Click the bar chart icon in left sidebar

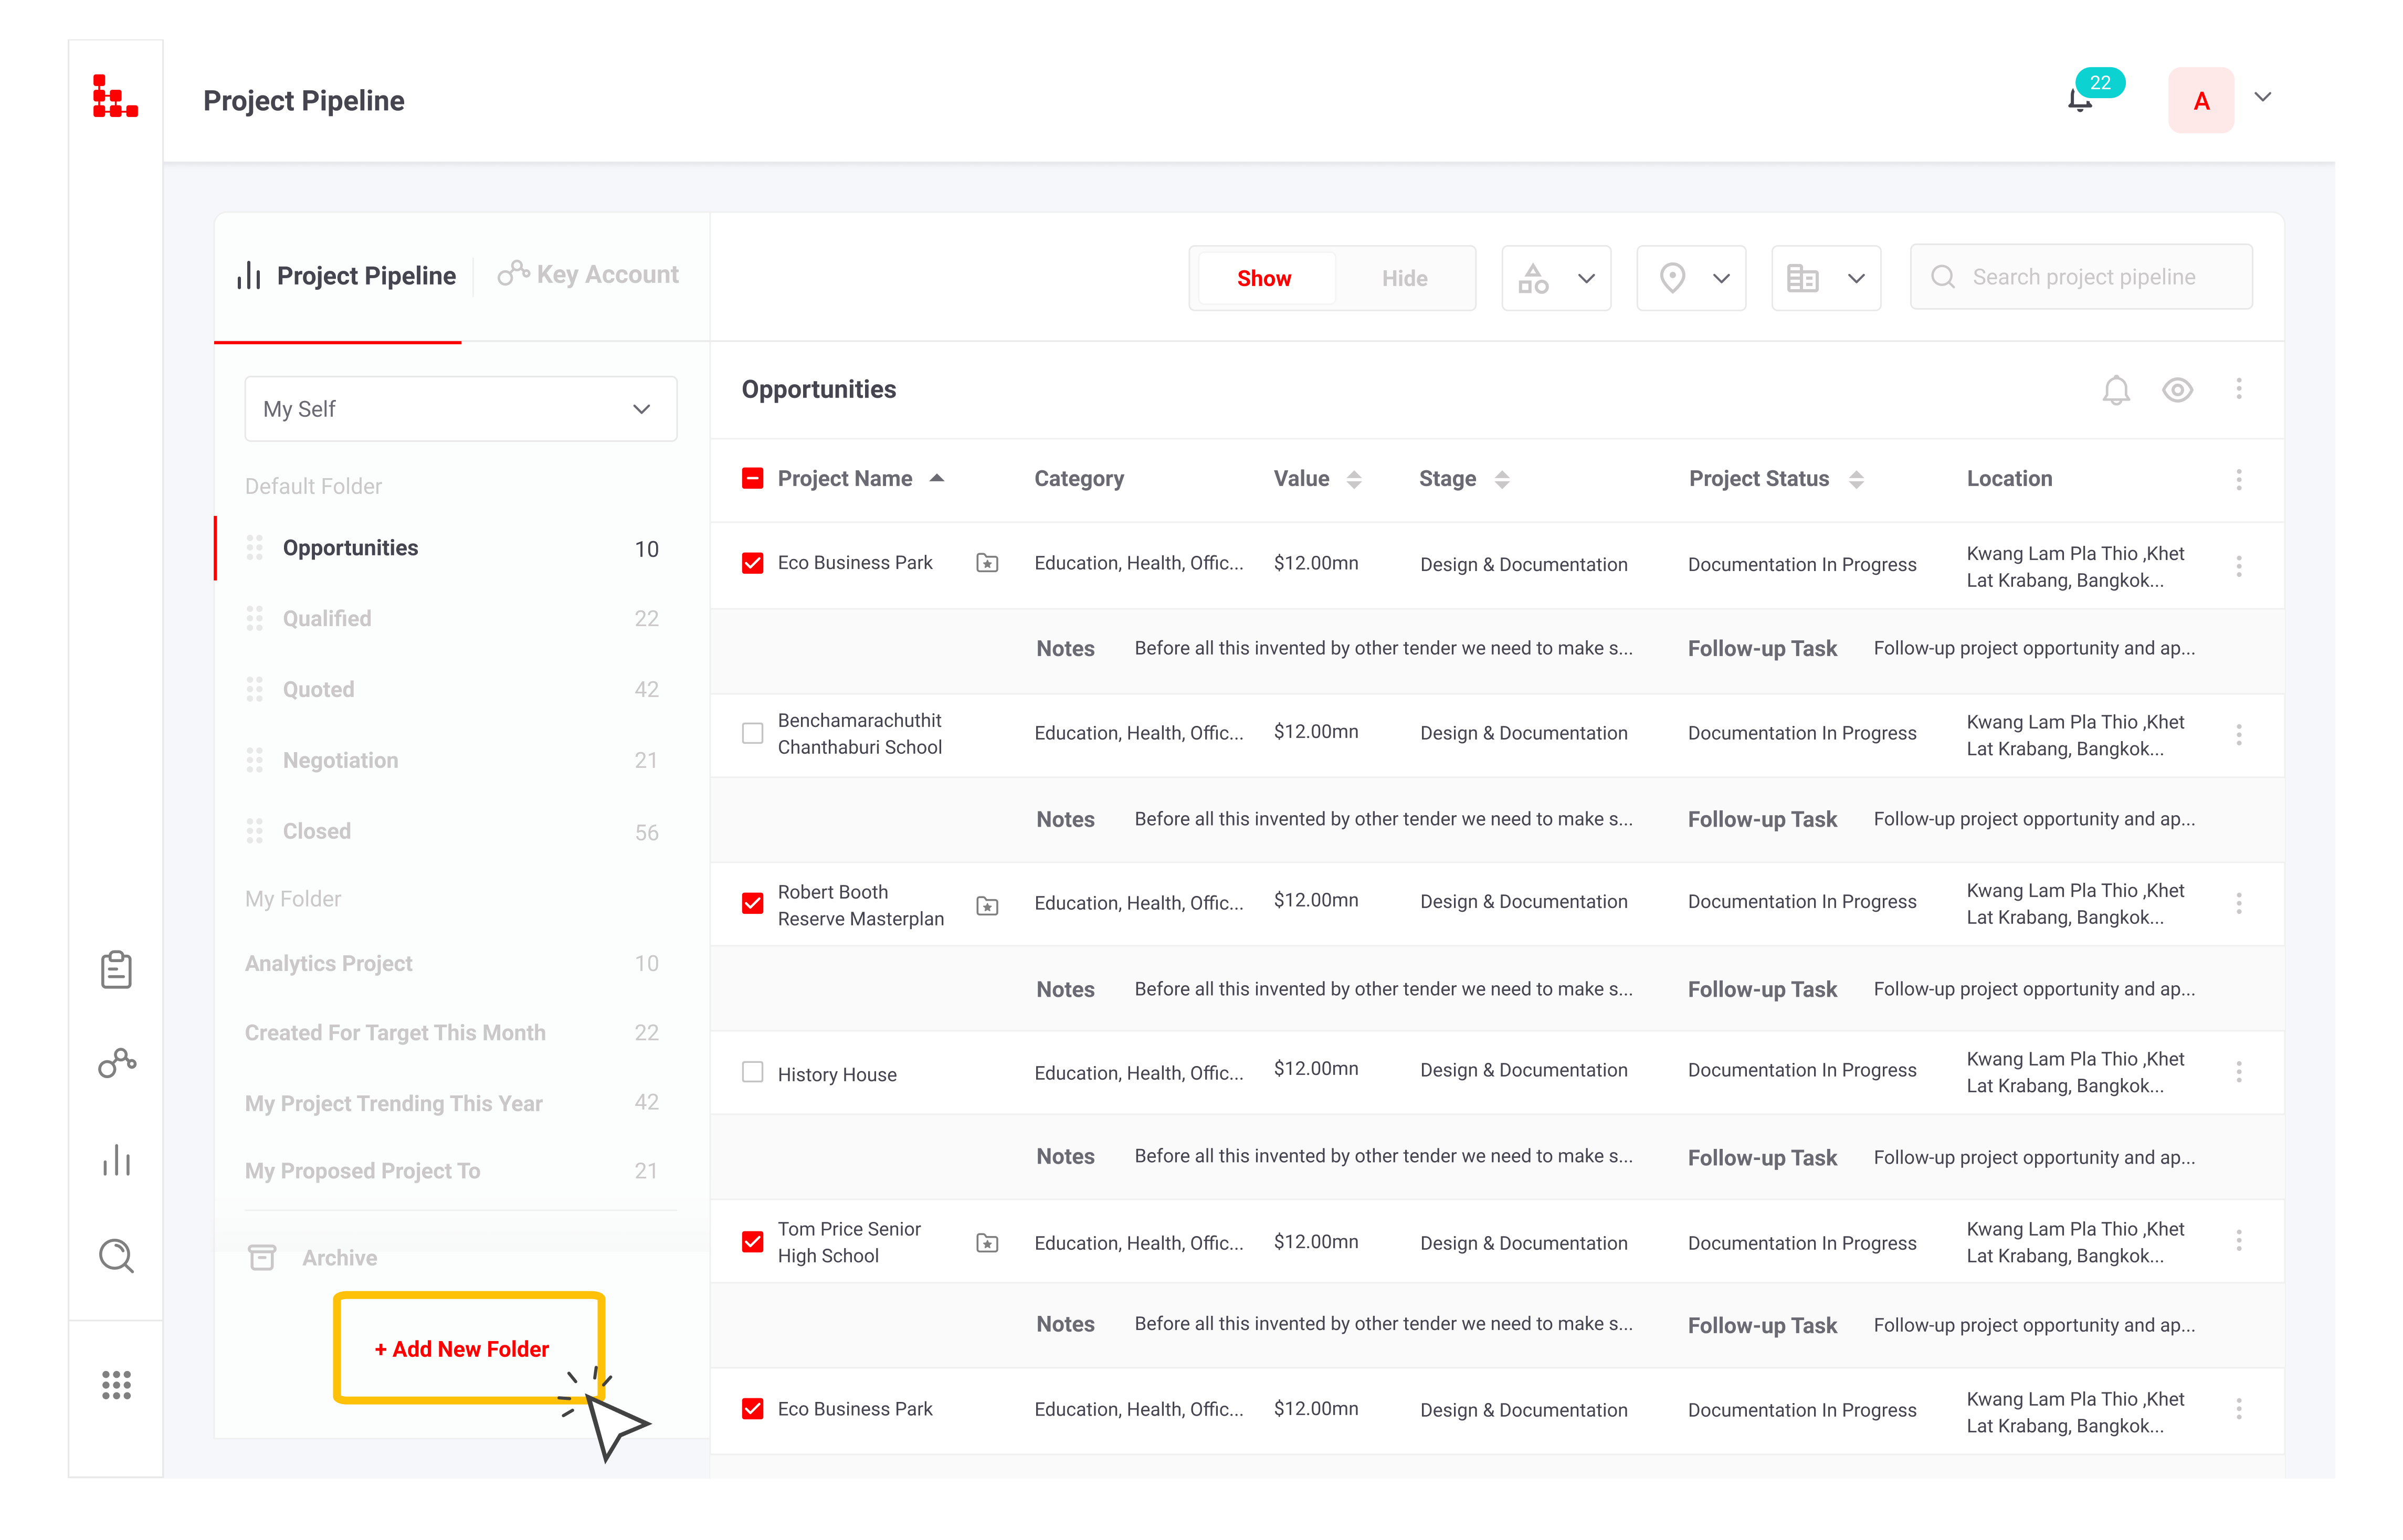point(116,1160)
